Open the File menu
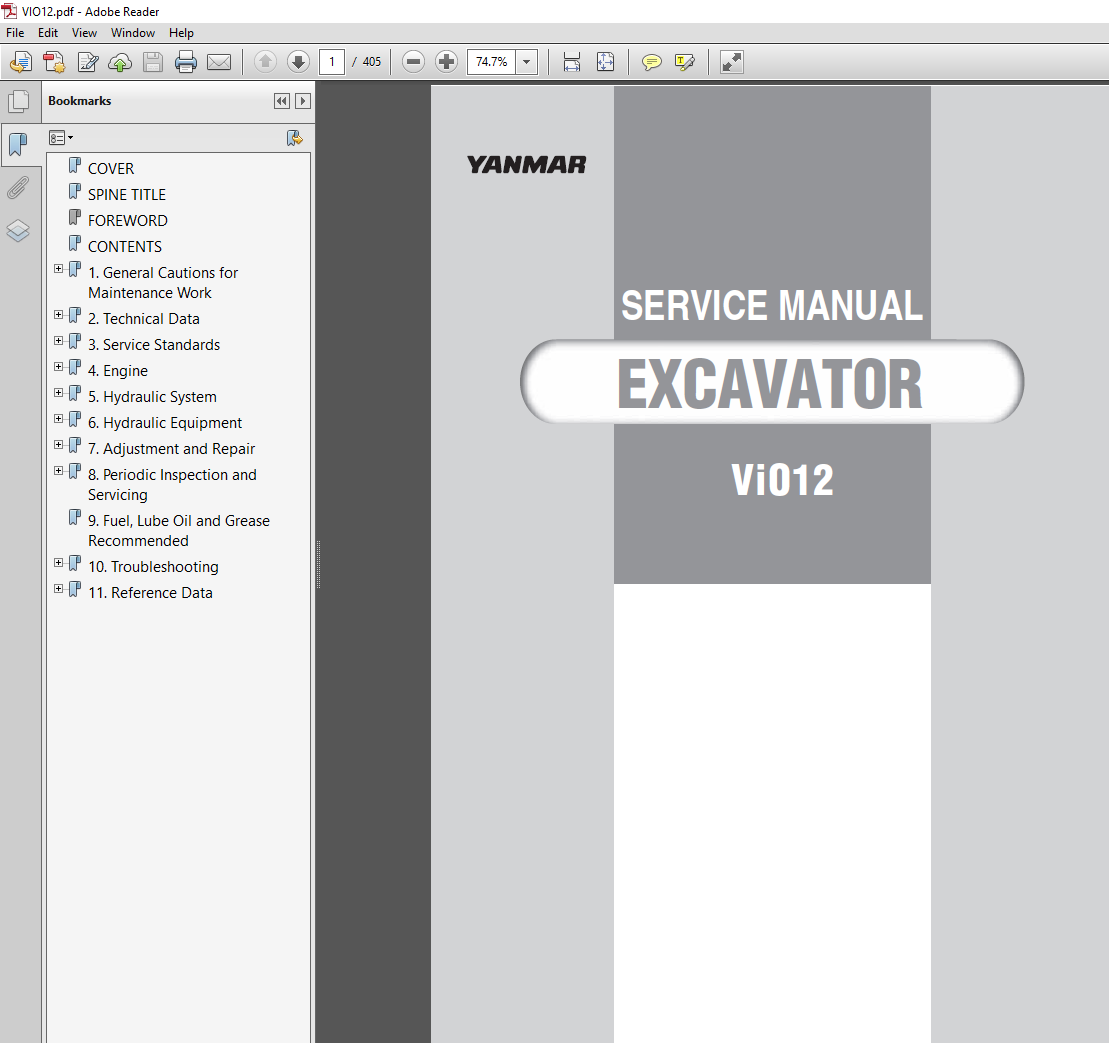Image resolution: width=1109 pixels, height=1043 pixels. coord(15,33)
